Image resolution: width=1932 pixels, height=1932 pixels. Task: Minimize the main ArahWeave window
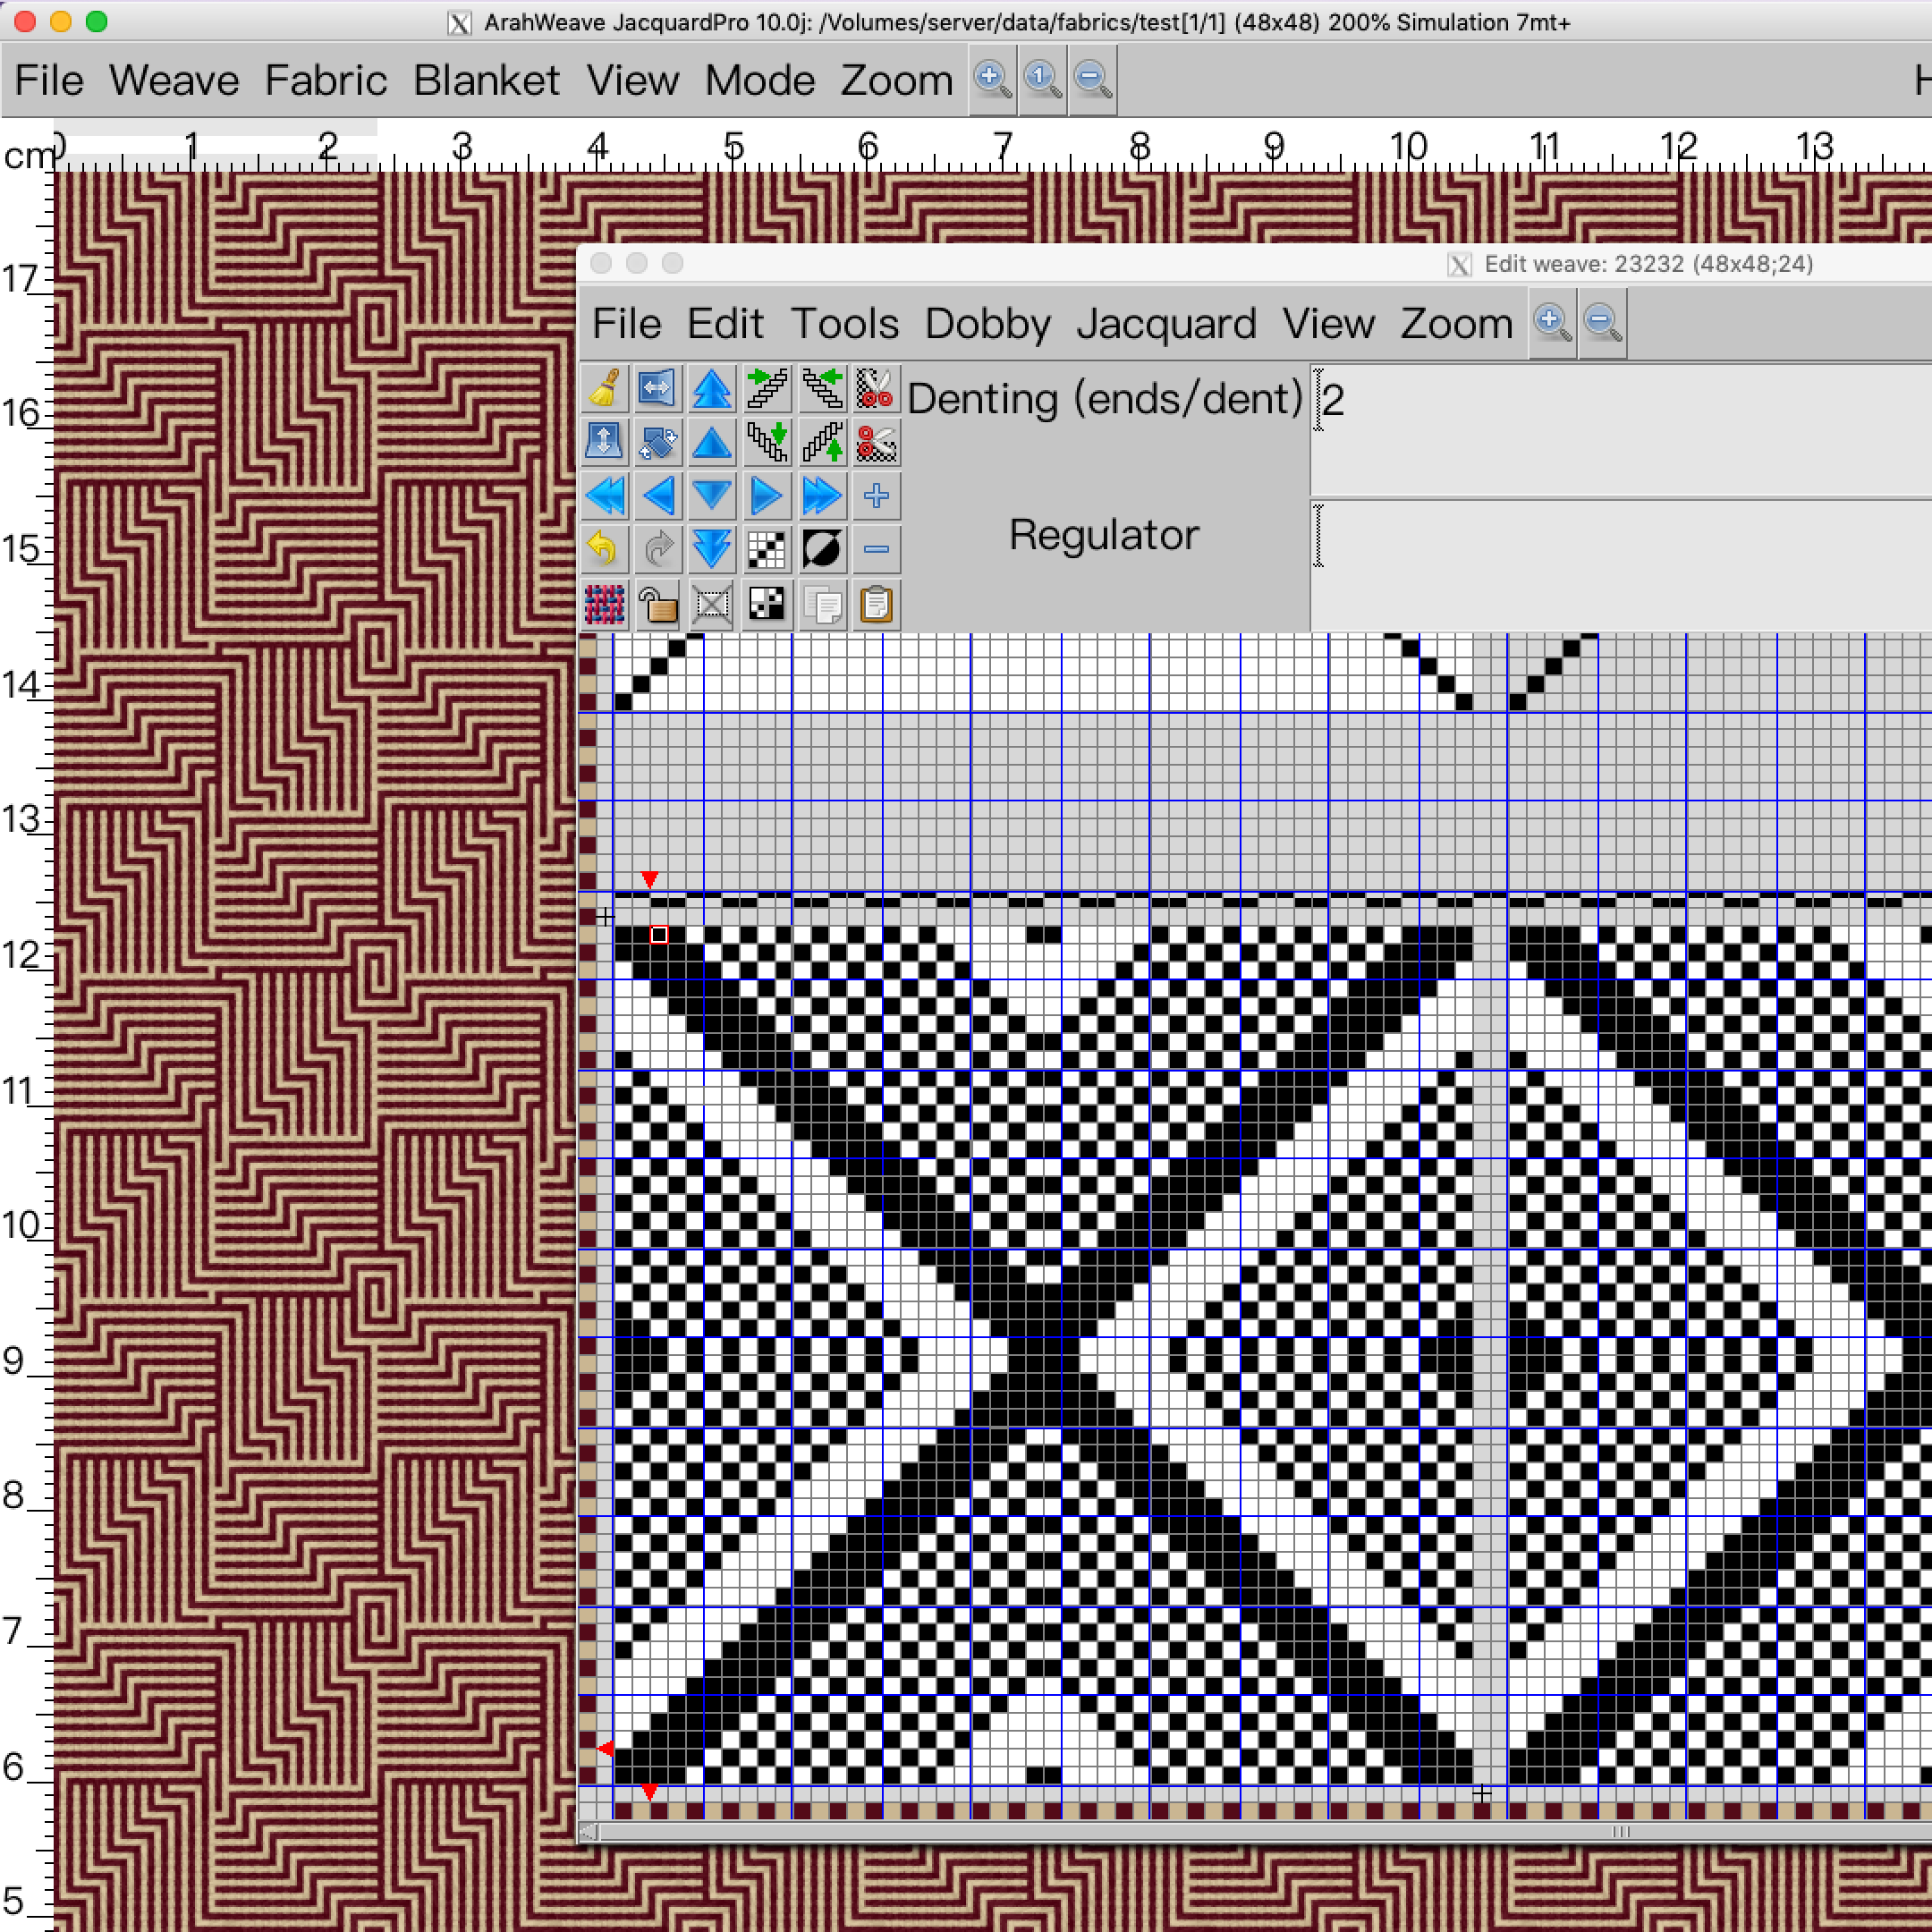(x=61, y=21)
